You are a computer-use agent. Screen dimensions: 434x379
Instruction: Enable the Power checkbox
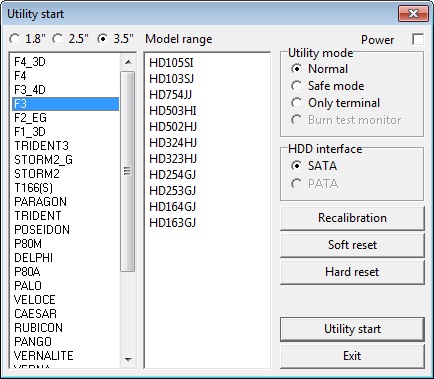[418, 39]
